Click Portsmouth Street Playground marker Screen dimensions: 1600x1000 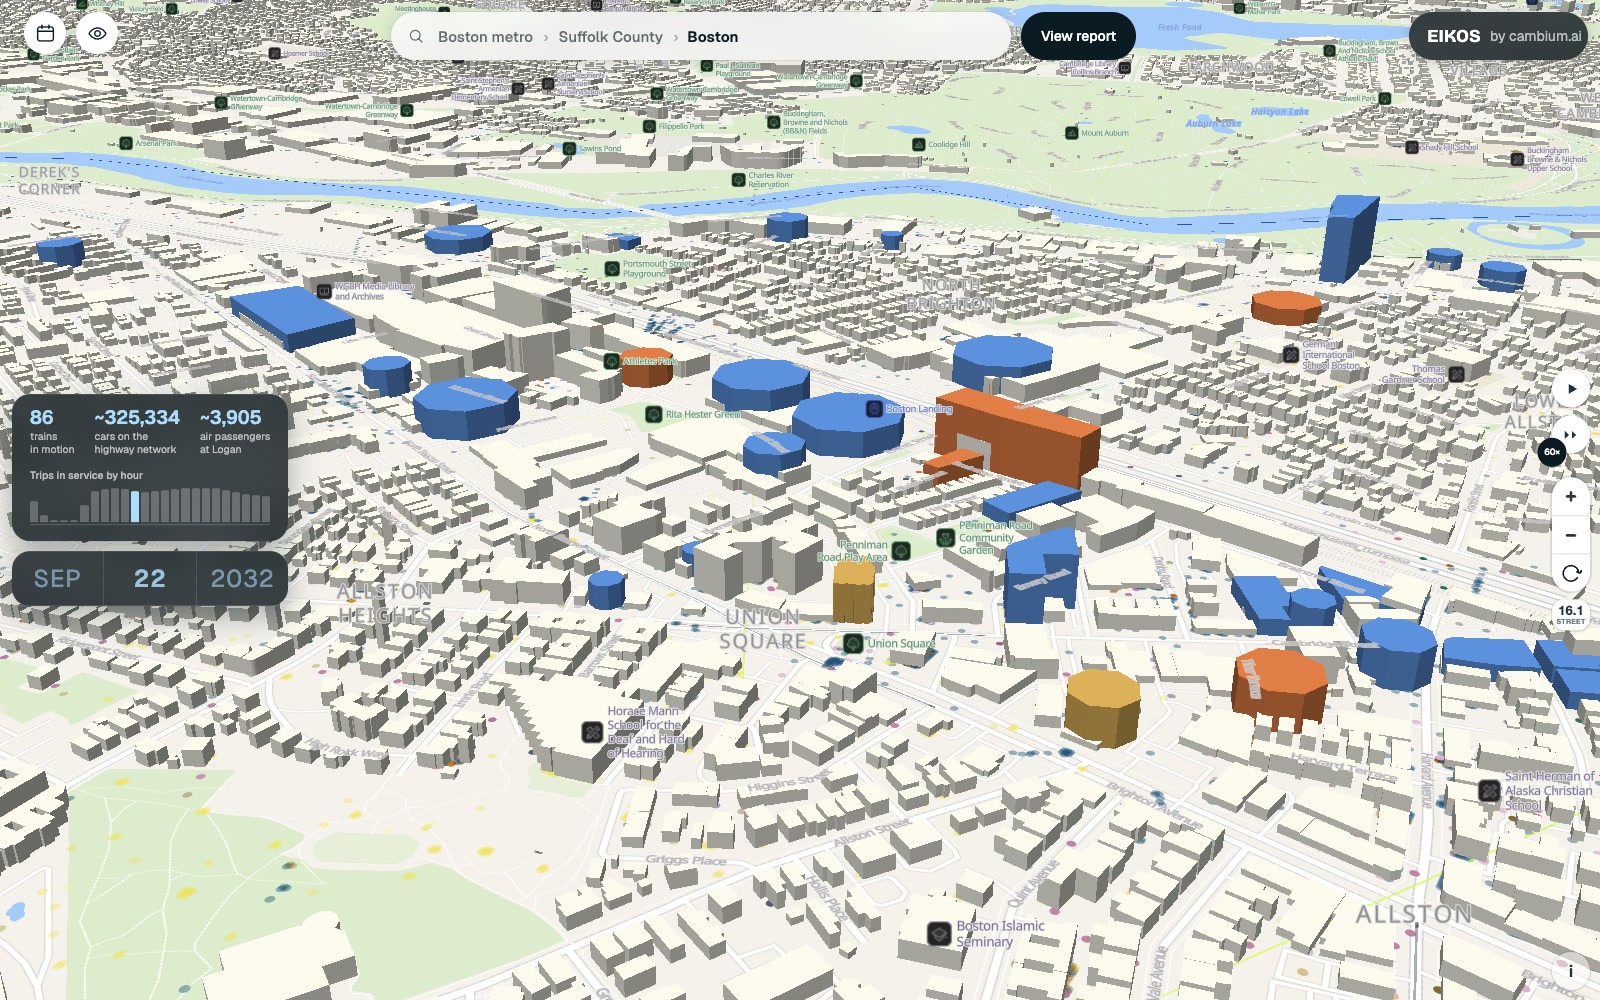point(612,268)
